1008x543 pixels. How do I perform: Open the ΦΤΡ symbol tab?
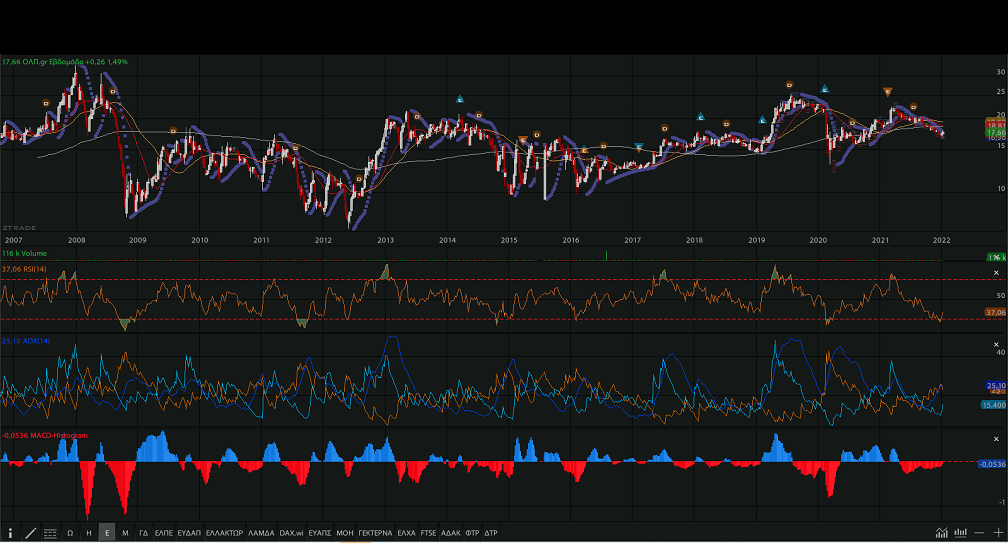pyautogui.click(x=472, y=533)
